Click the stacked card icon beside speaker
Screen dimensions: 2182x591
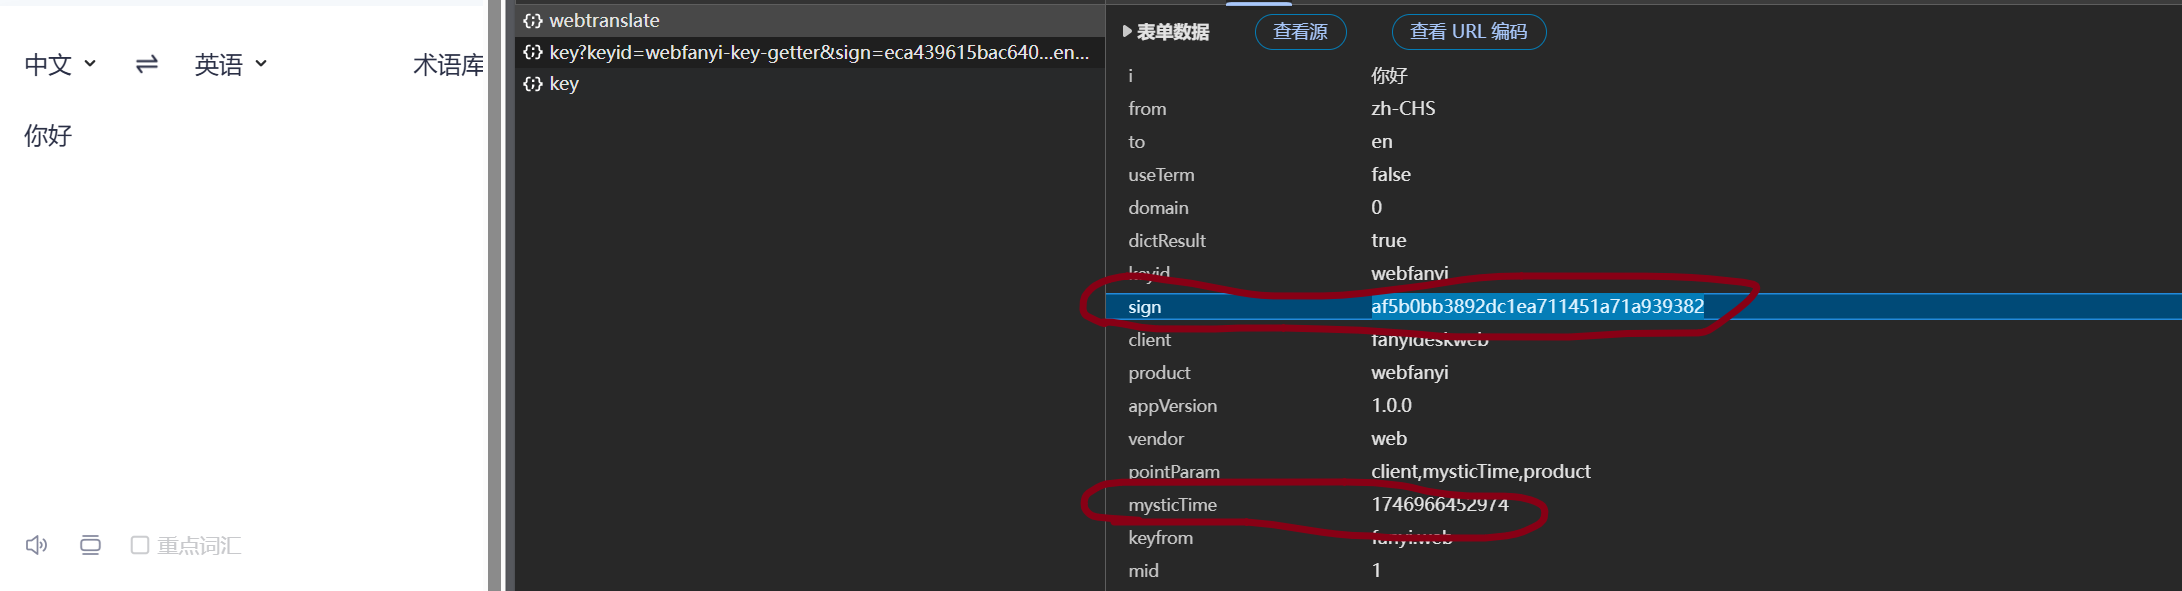(90, 545)
